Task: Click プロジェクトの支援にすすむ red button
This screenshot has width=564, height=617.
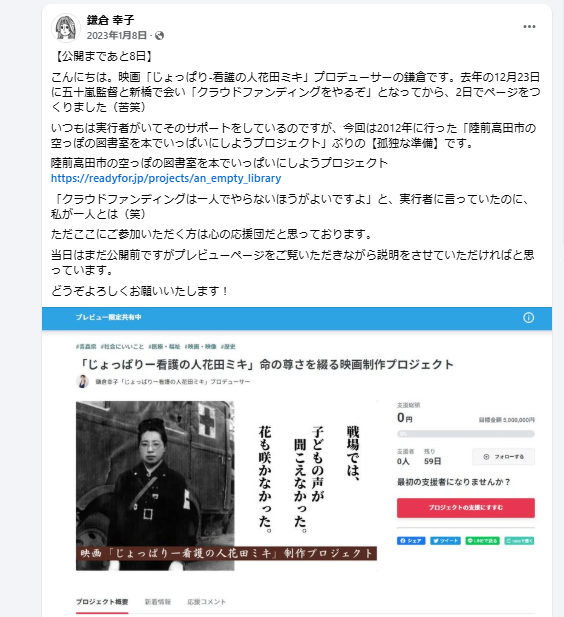Action: pos(466,508)
